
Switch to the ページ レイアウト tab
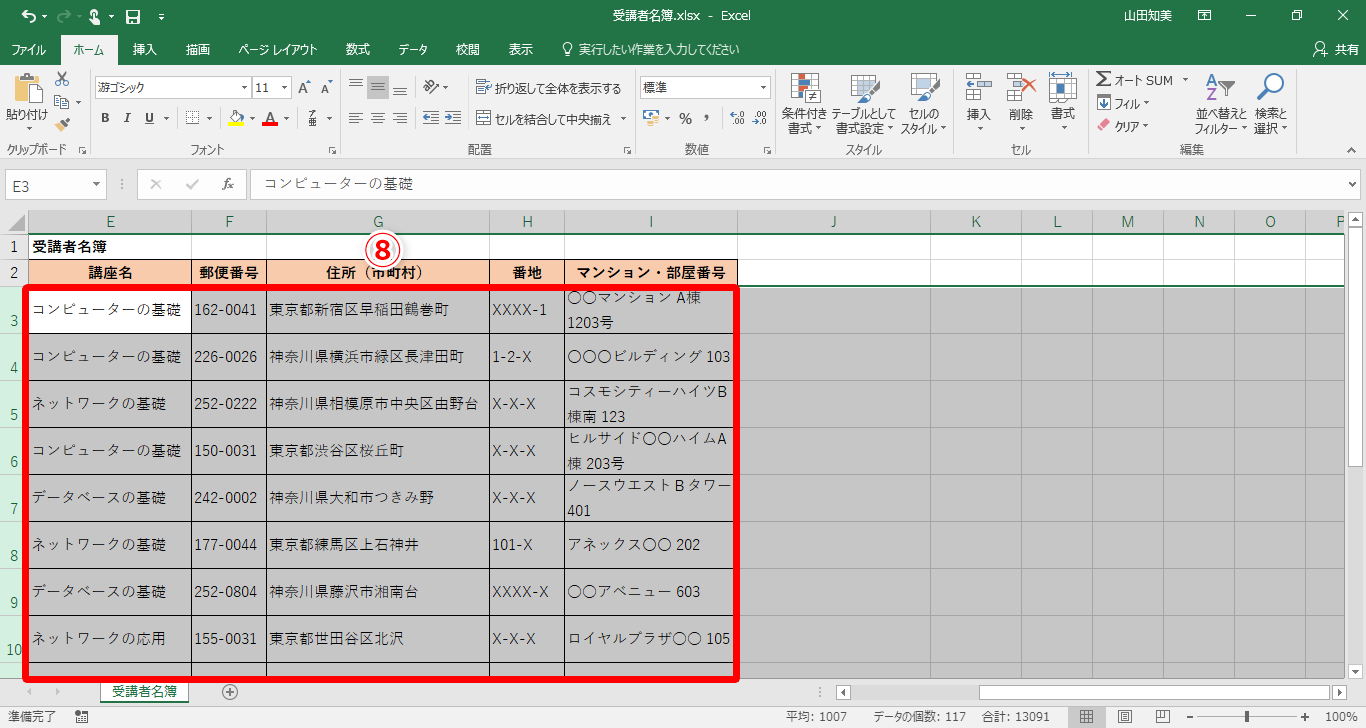pyautogui.click(x=277, y=49)
